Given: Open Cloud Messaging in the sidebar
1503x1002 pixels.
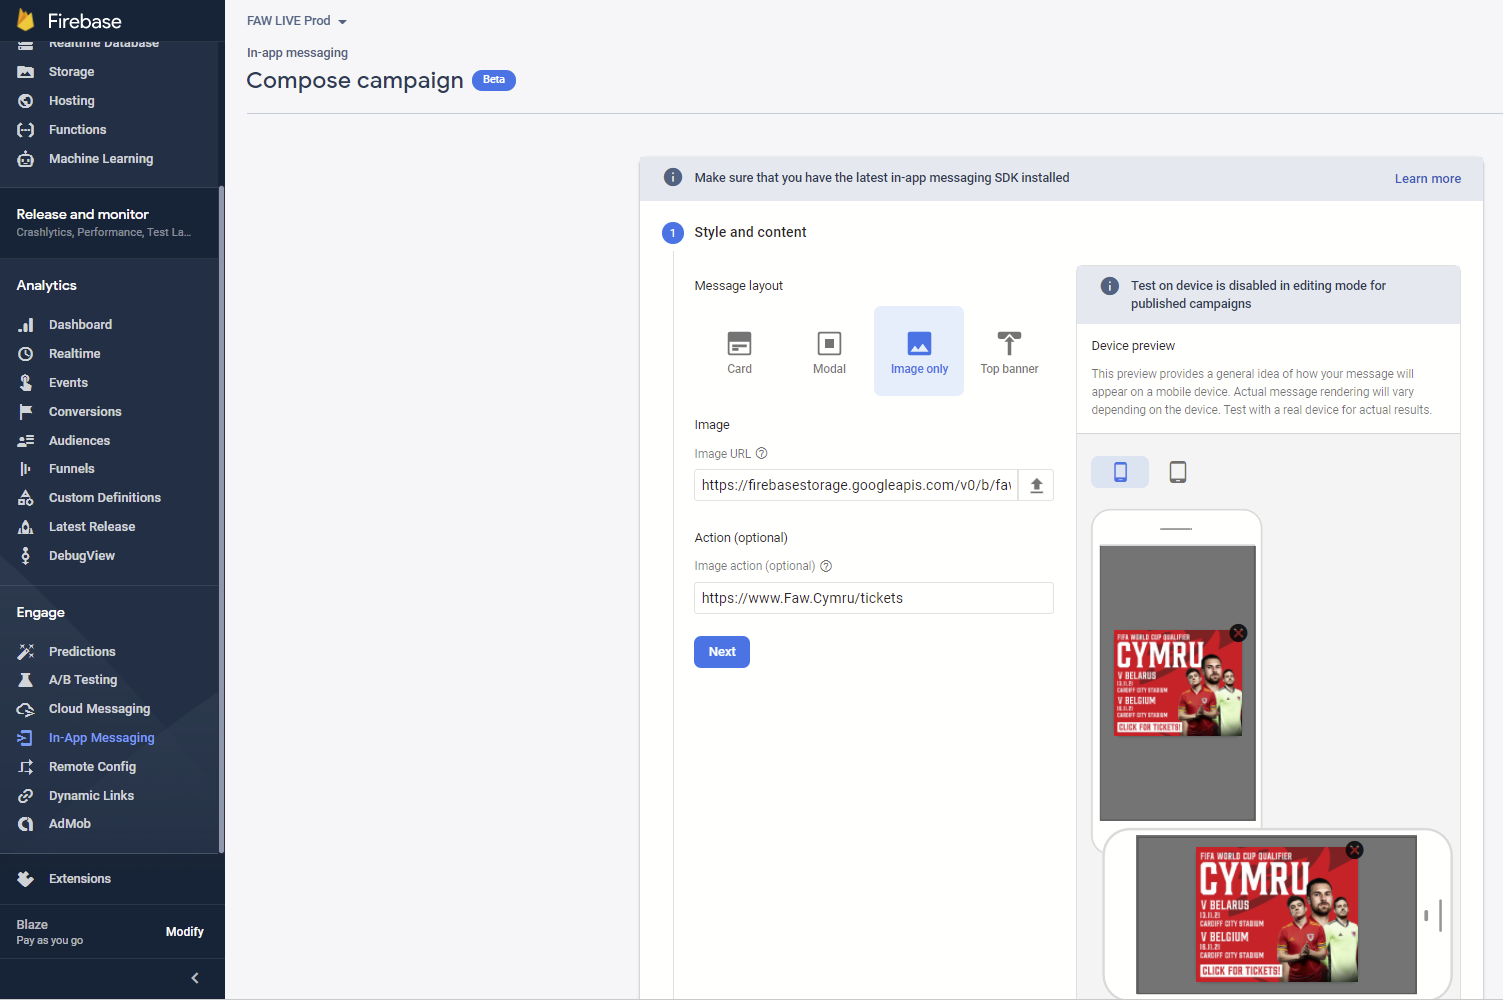Looking at the screenshot, I should (x=99, y=709).
